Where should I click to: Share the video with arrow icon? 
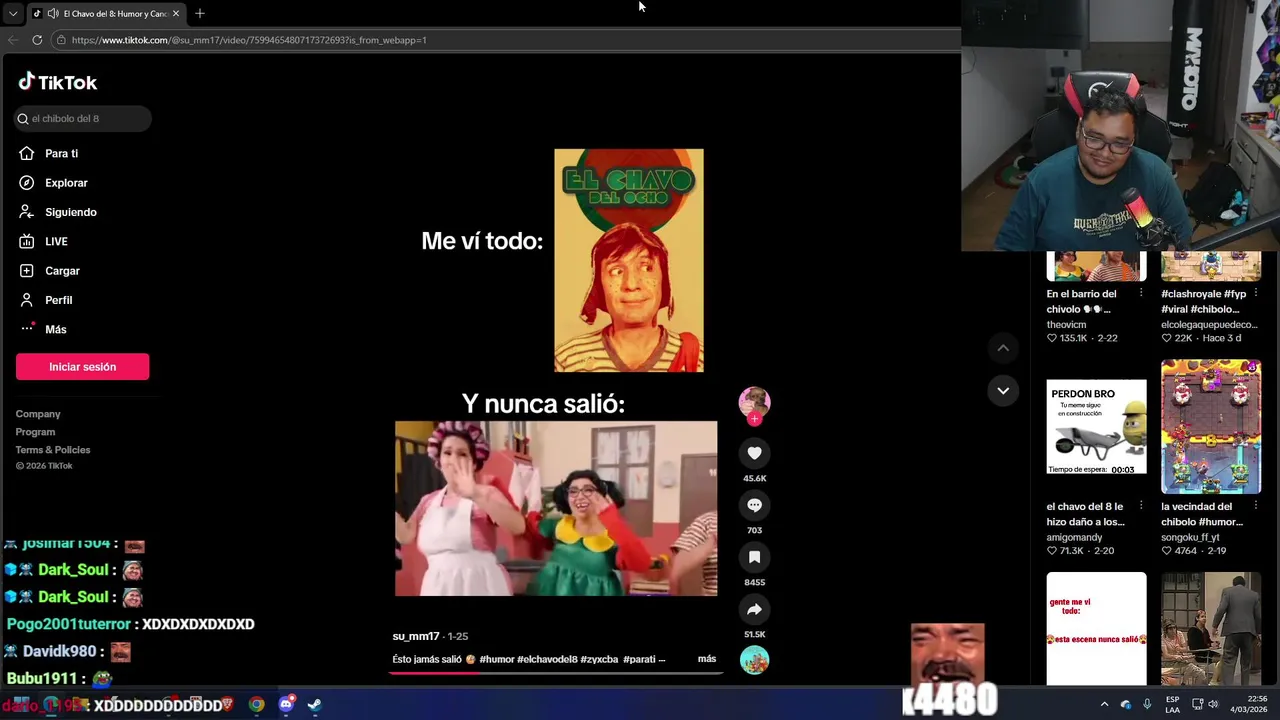click(754, 609)
